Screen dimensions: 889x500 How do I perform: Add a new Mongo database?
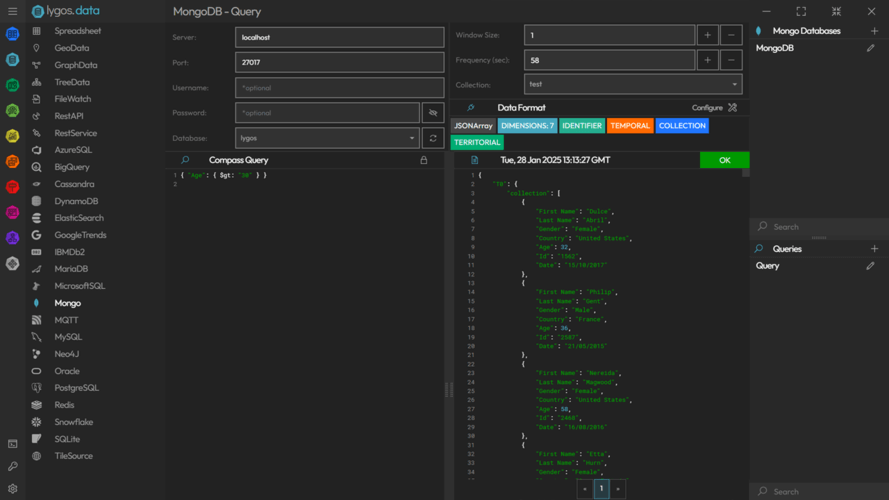874,31
